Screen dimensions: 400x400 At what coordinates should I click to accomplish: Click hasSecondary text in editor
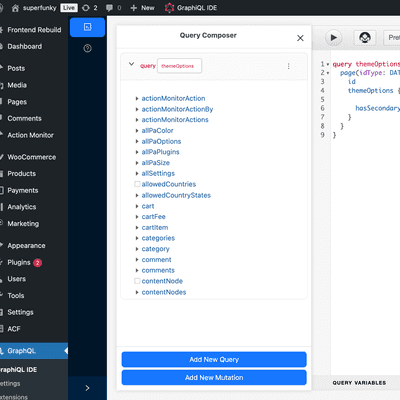tap(377, 108)
